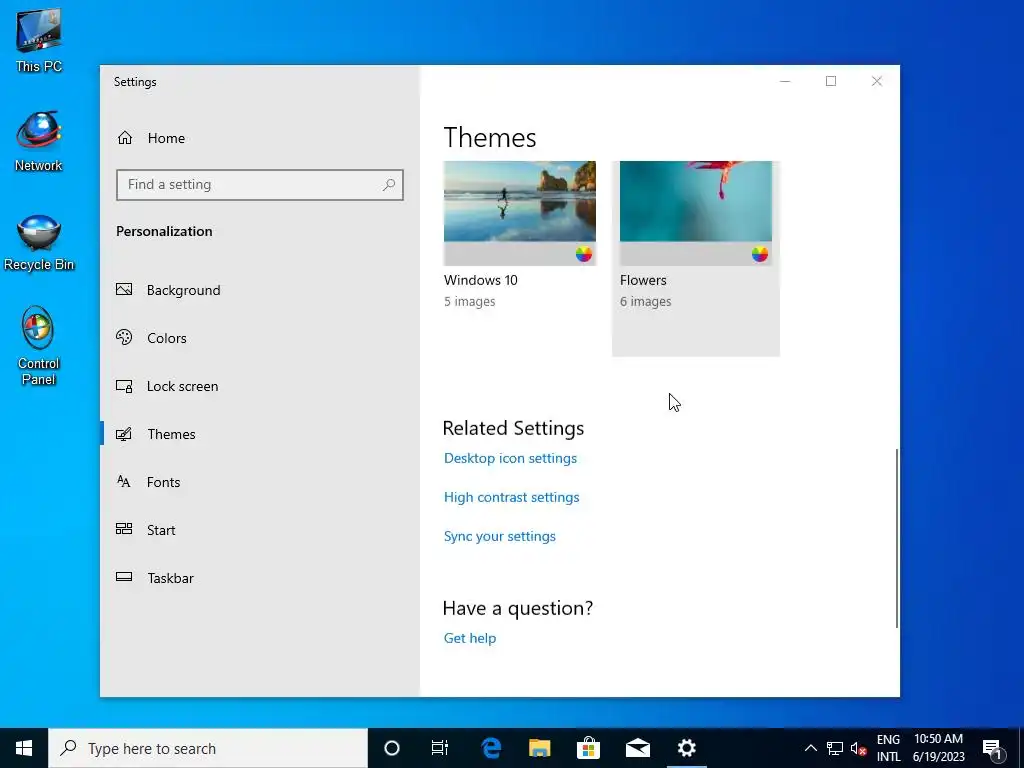Select Network desktop icon
The height and width of the screenshot is (768, 1024).
(x=39, y=142)
